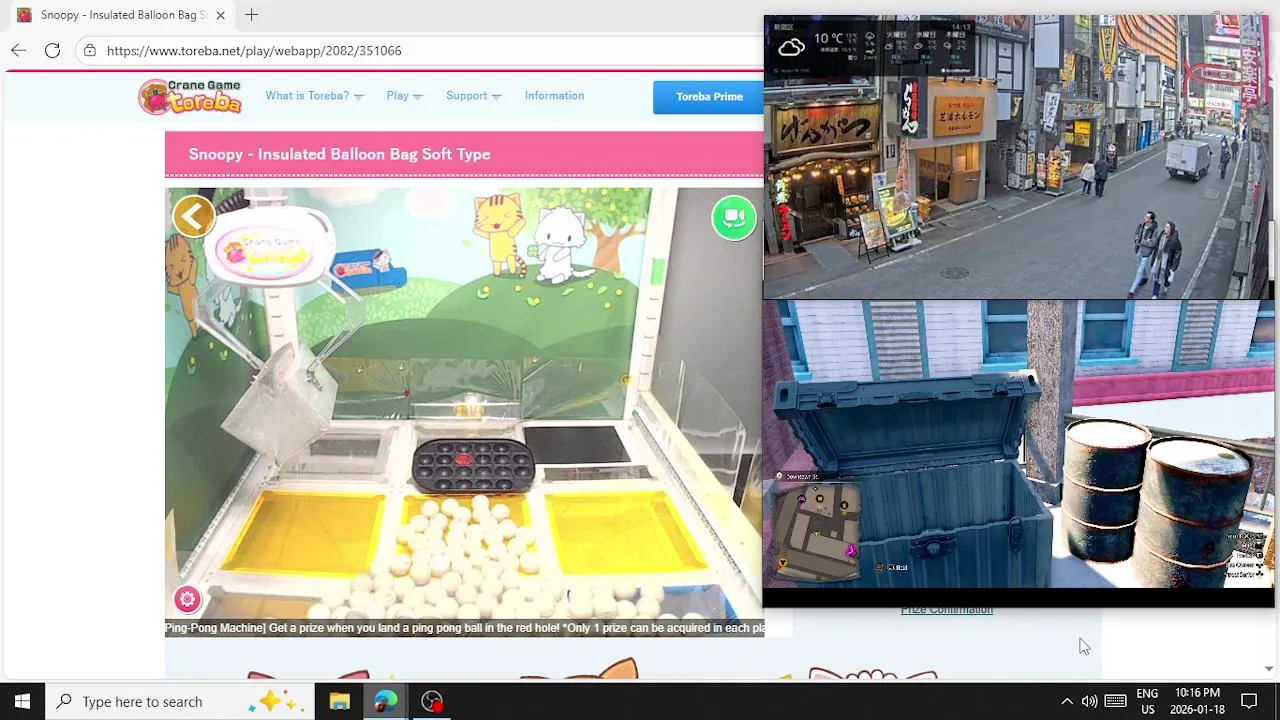This screenshot has width=1280, height=720.
Task: Close the Snoopy browser tab
Action: pos(220,15)
